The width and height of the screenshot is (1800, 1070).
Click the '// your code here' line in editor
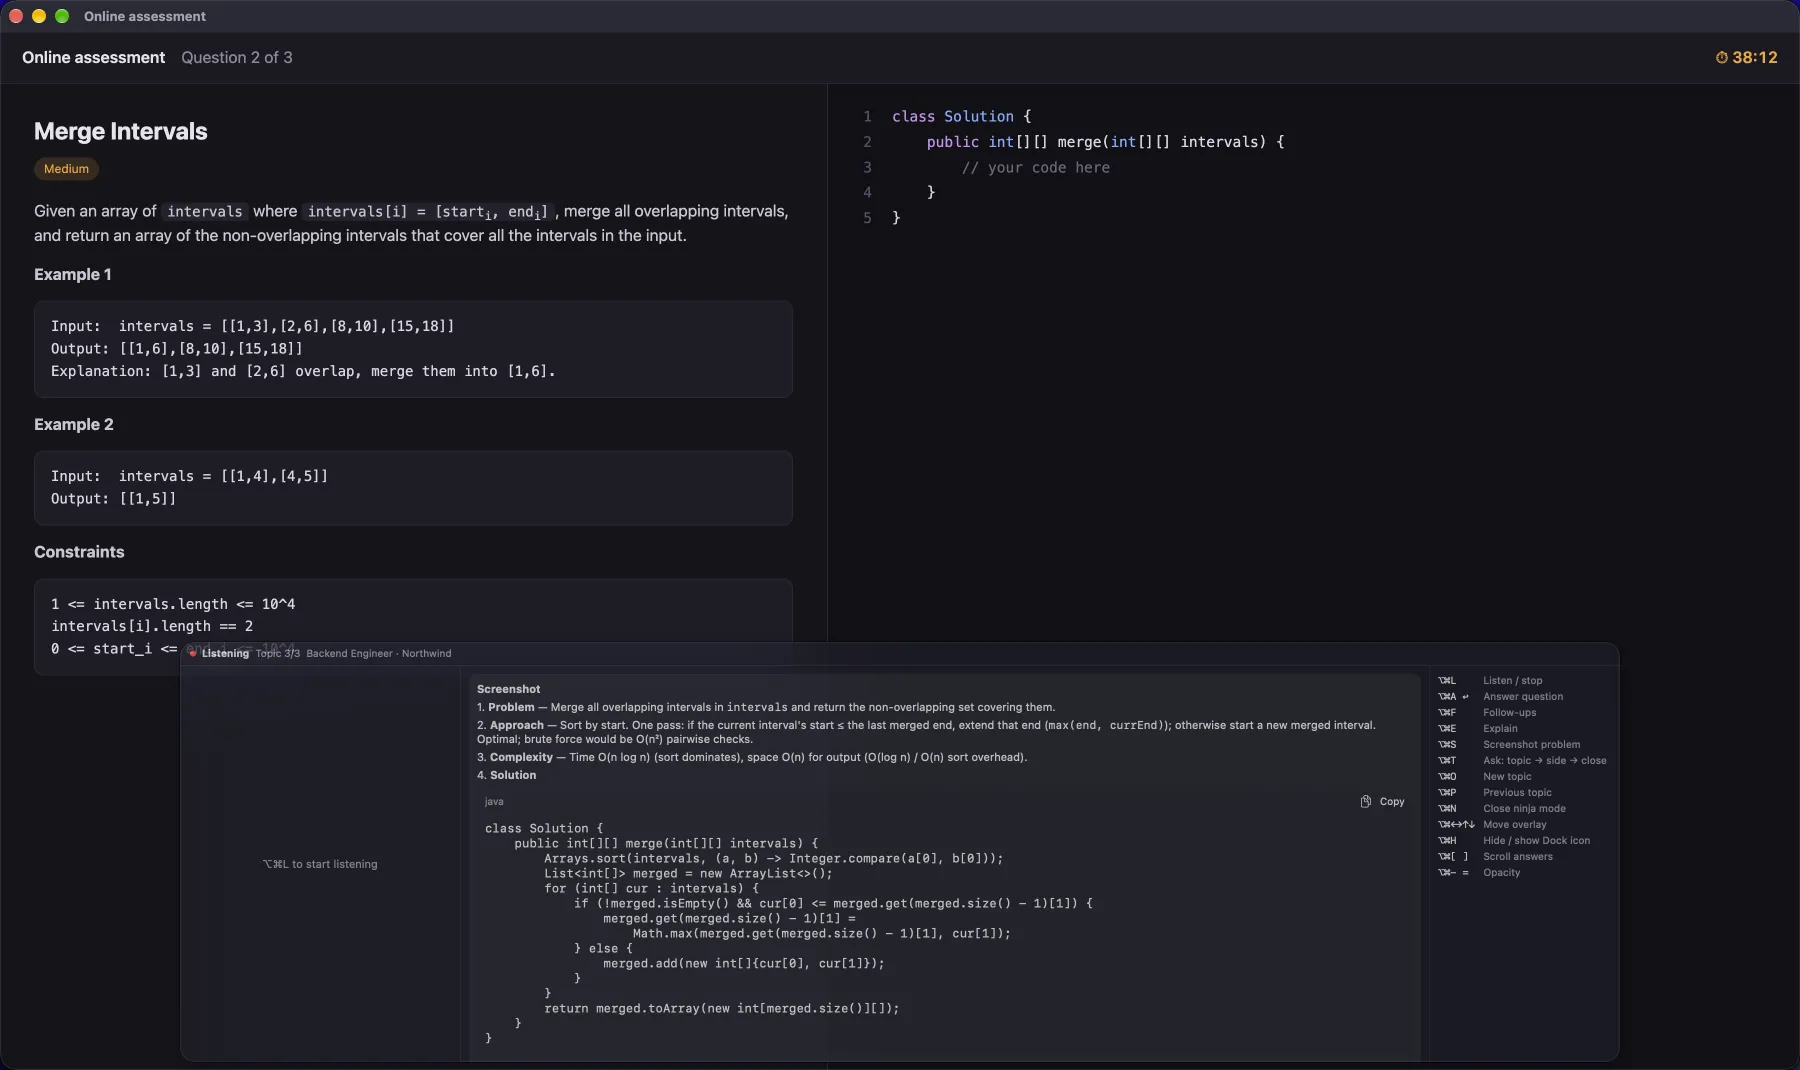[1036, 168]
